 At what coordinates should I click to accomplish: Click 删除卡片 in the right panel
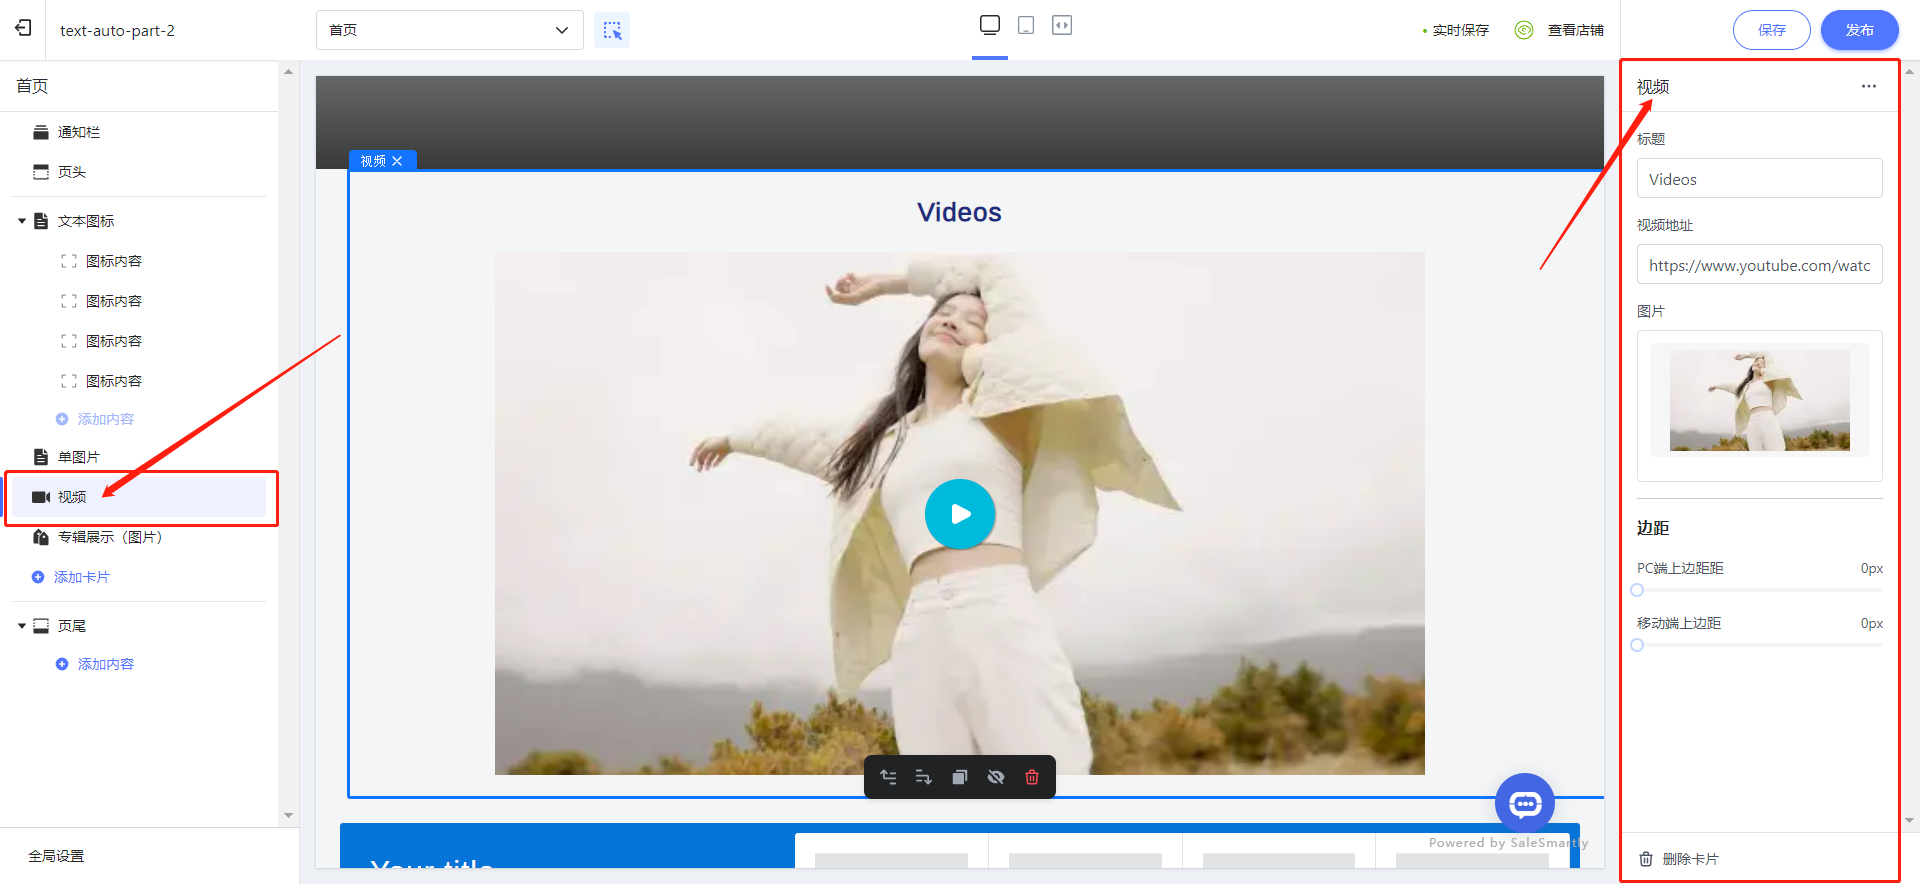pyautogui.click(x=1679, y=859)
